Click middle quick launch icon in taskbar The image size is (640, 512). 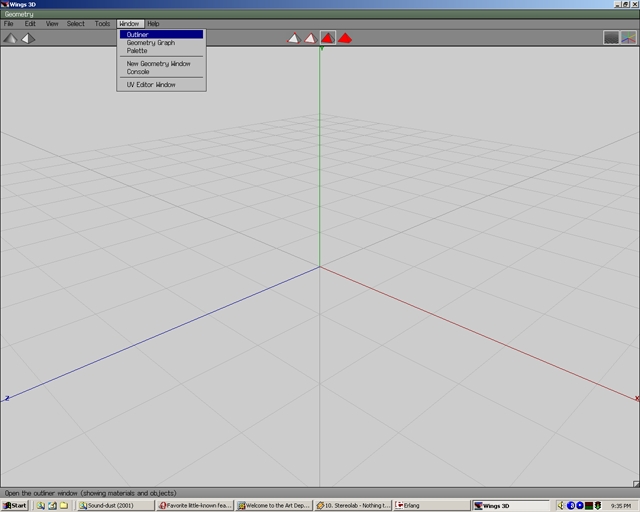click(52, 505)
